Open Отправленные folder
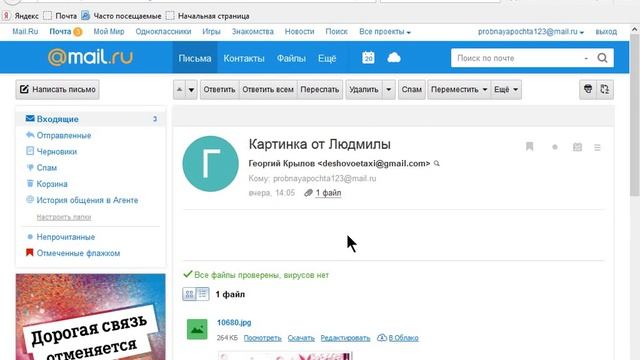The image size is (640, 360). (x=64, y=135)
